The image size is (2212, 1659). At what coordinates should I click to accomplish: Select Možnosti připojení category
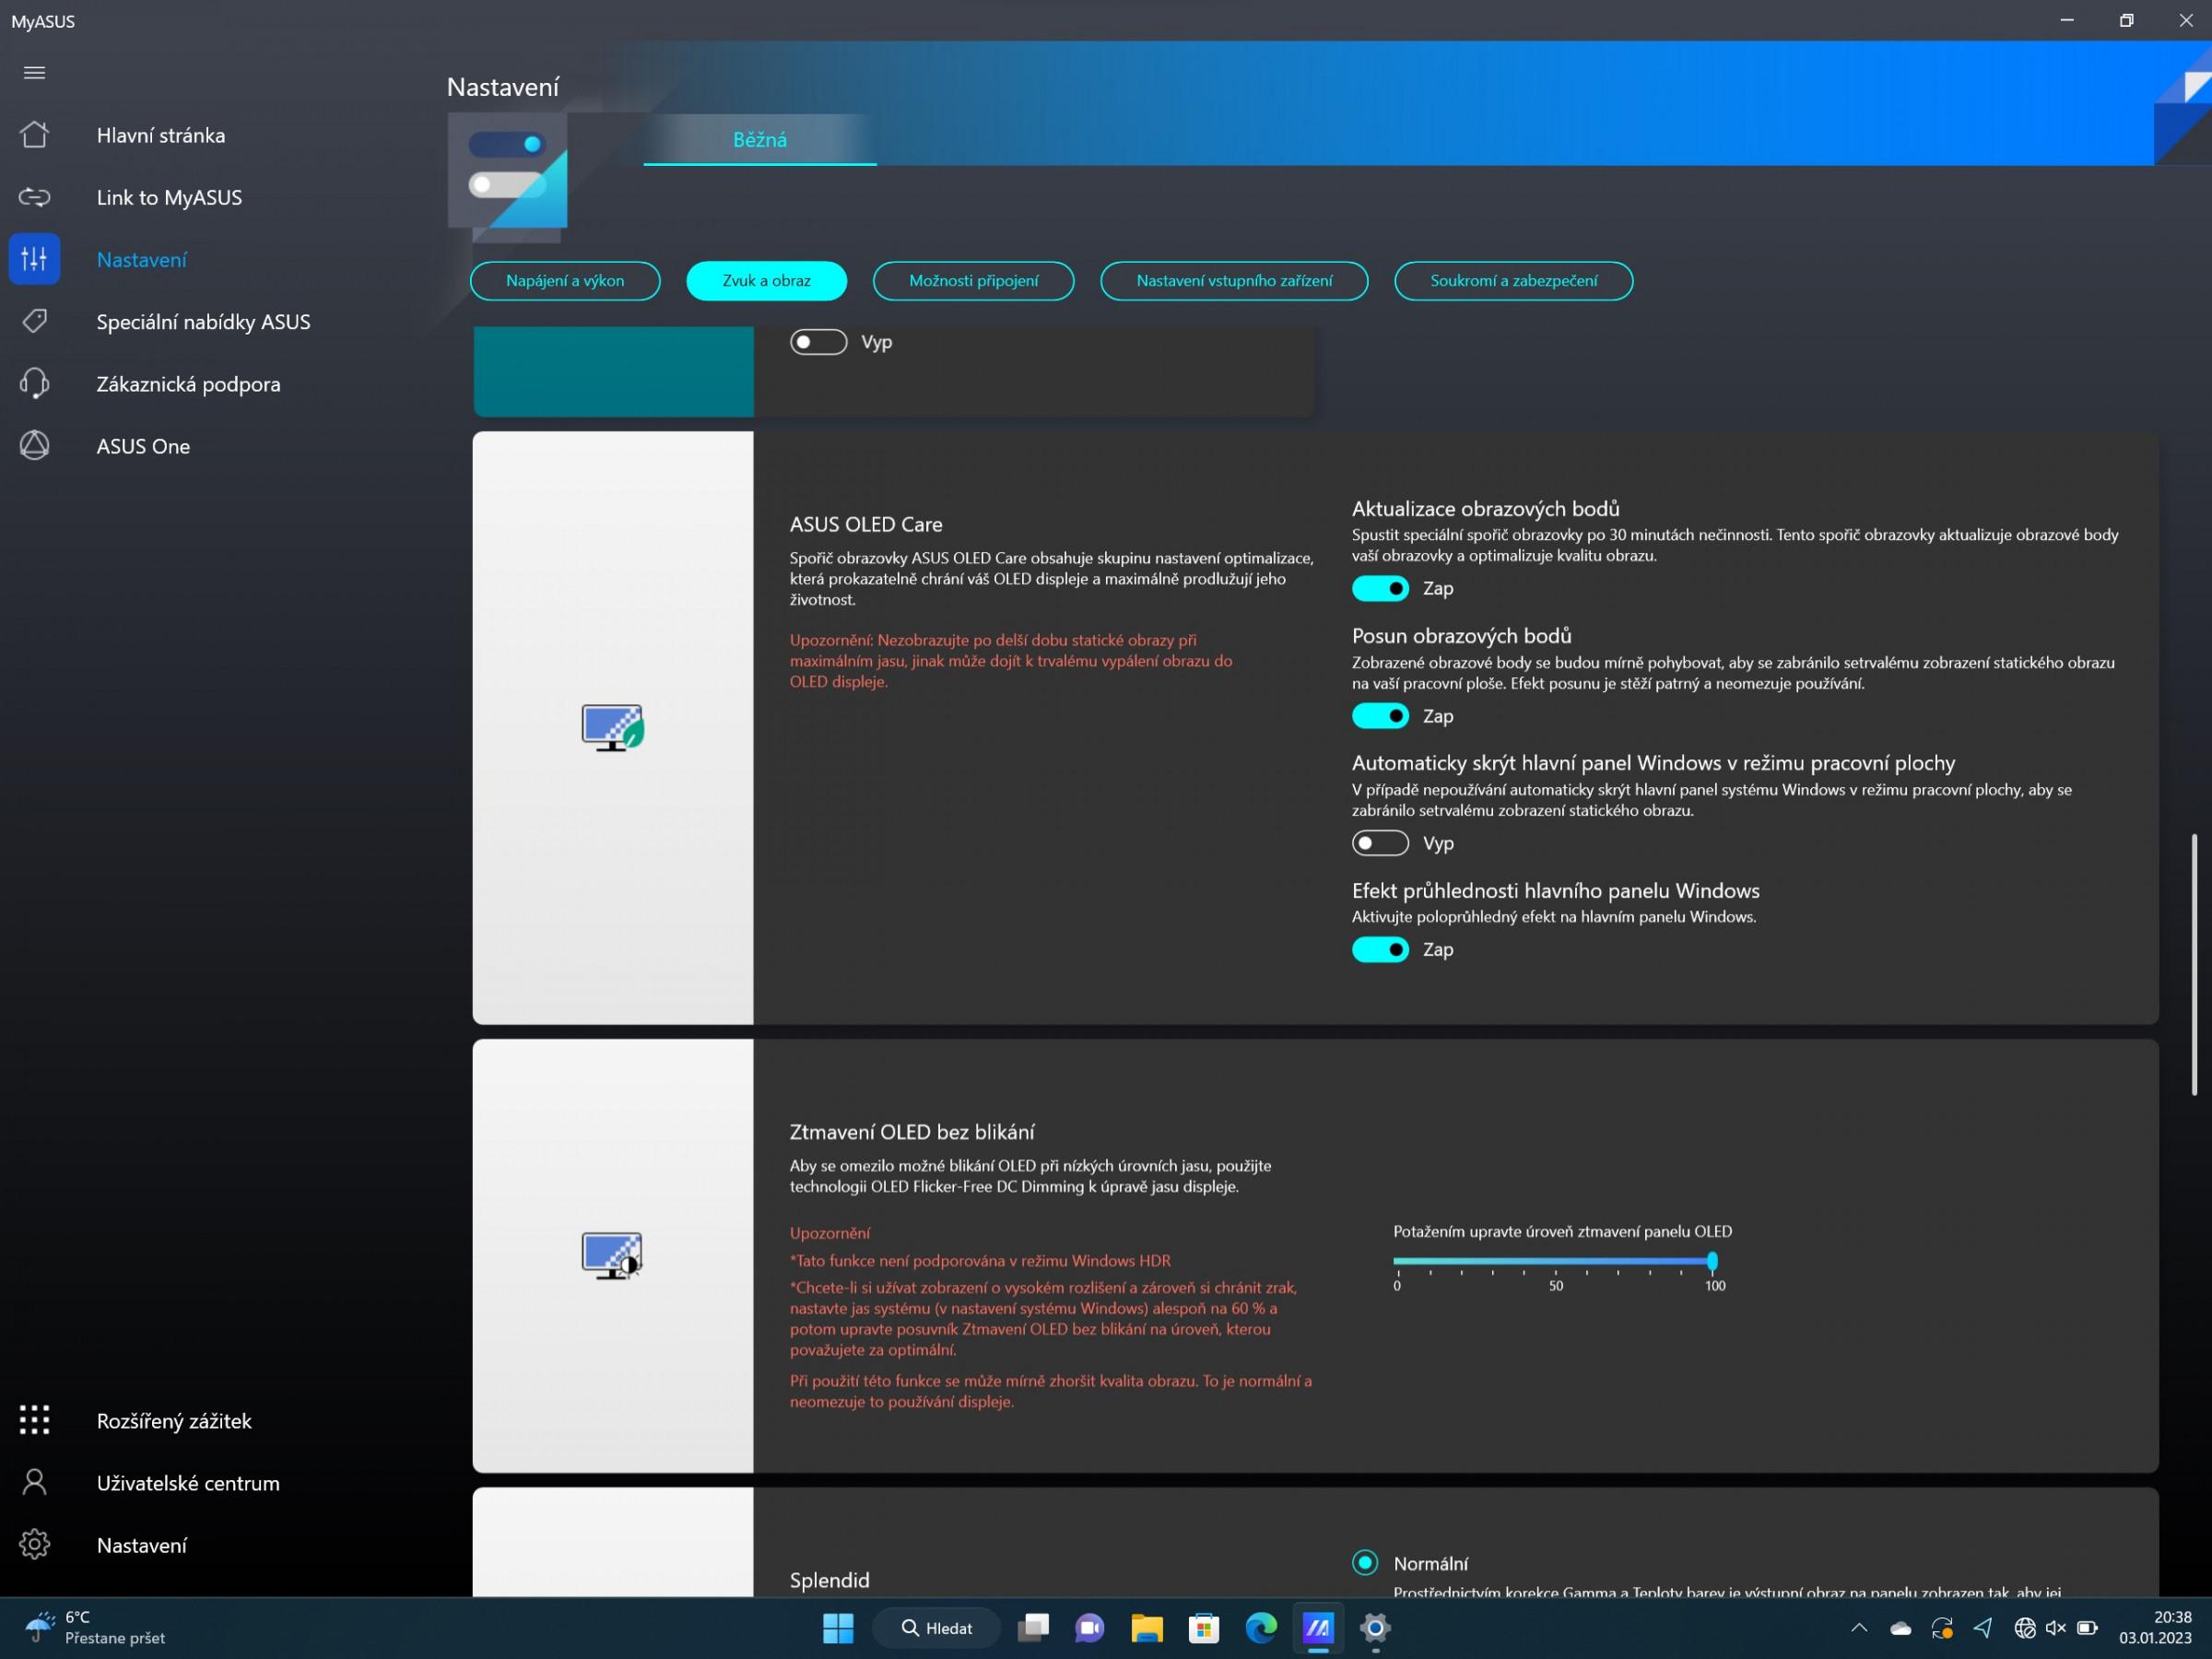coord(973,281)
